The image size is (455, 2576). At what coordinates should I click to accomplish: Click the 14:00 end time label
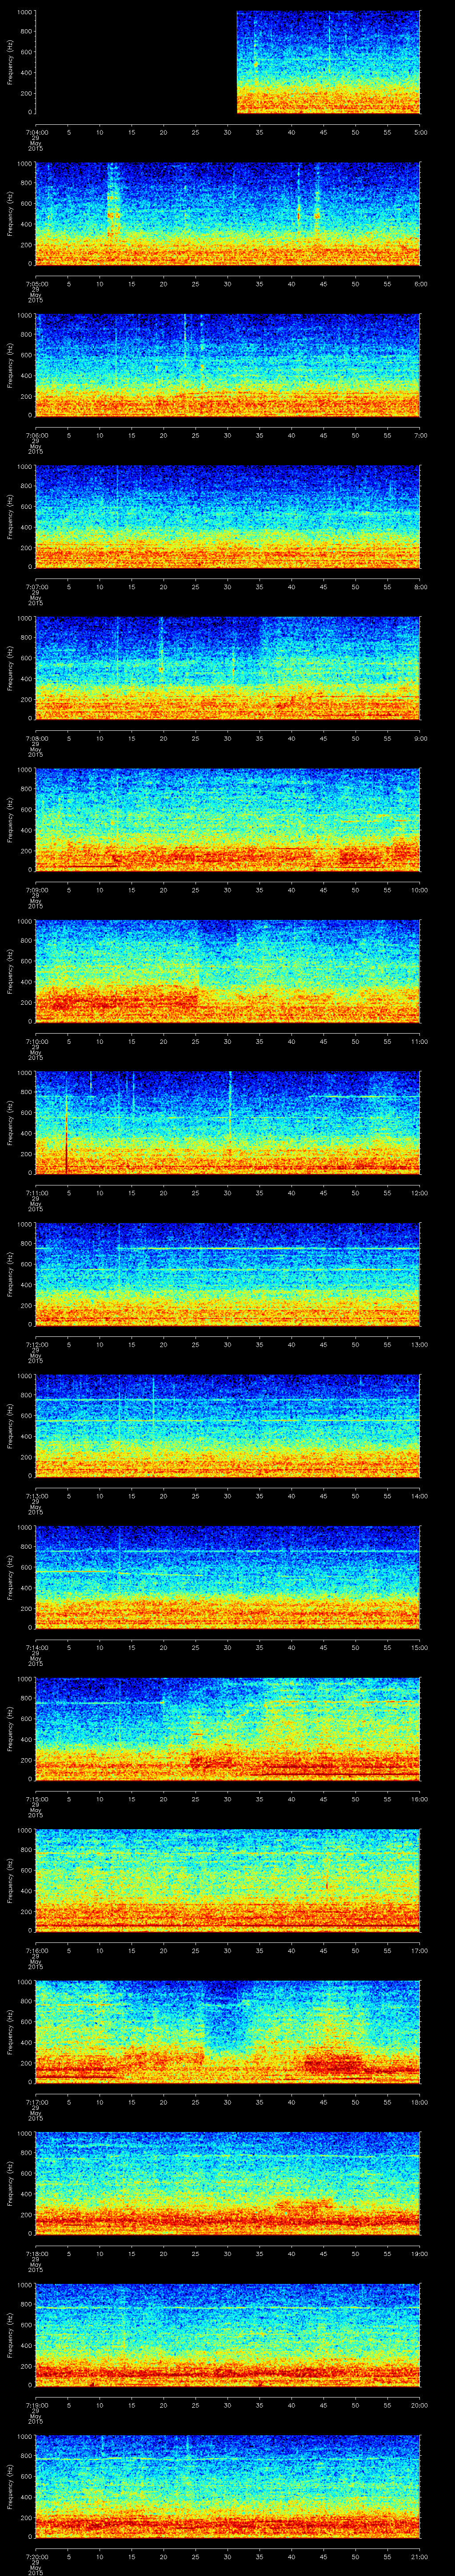419,1496
